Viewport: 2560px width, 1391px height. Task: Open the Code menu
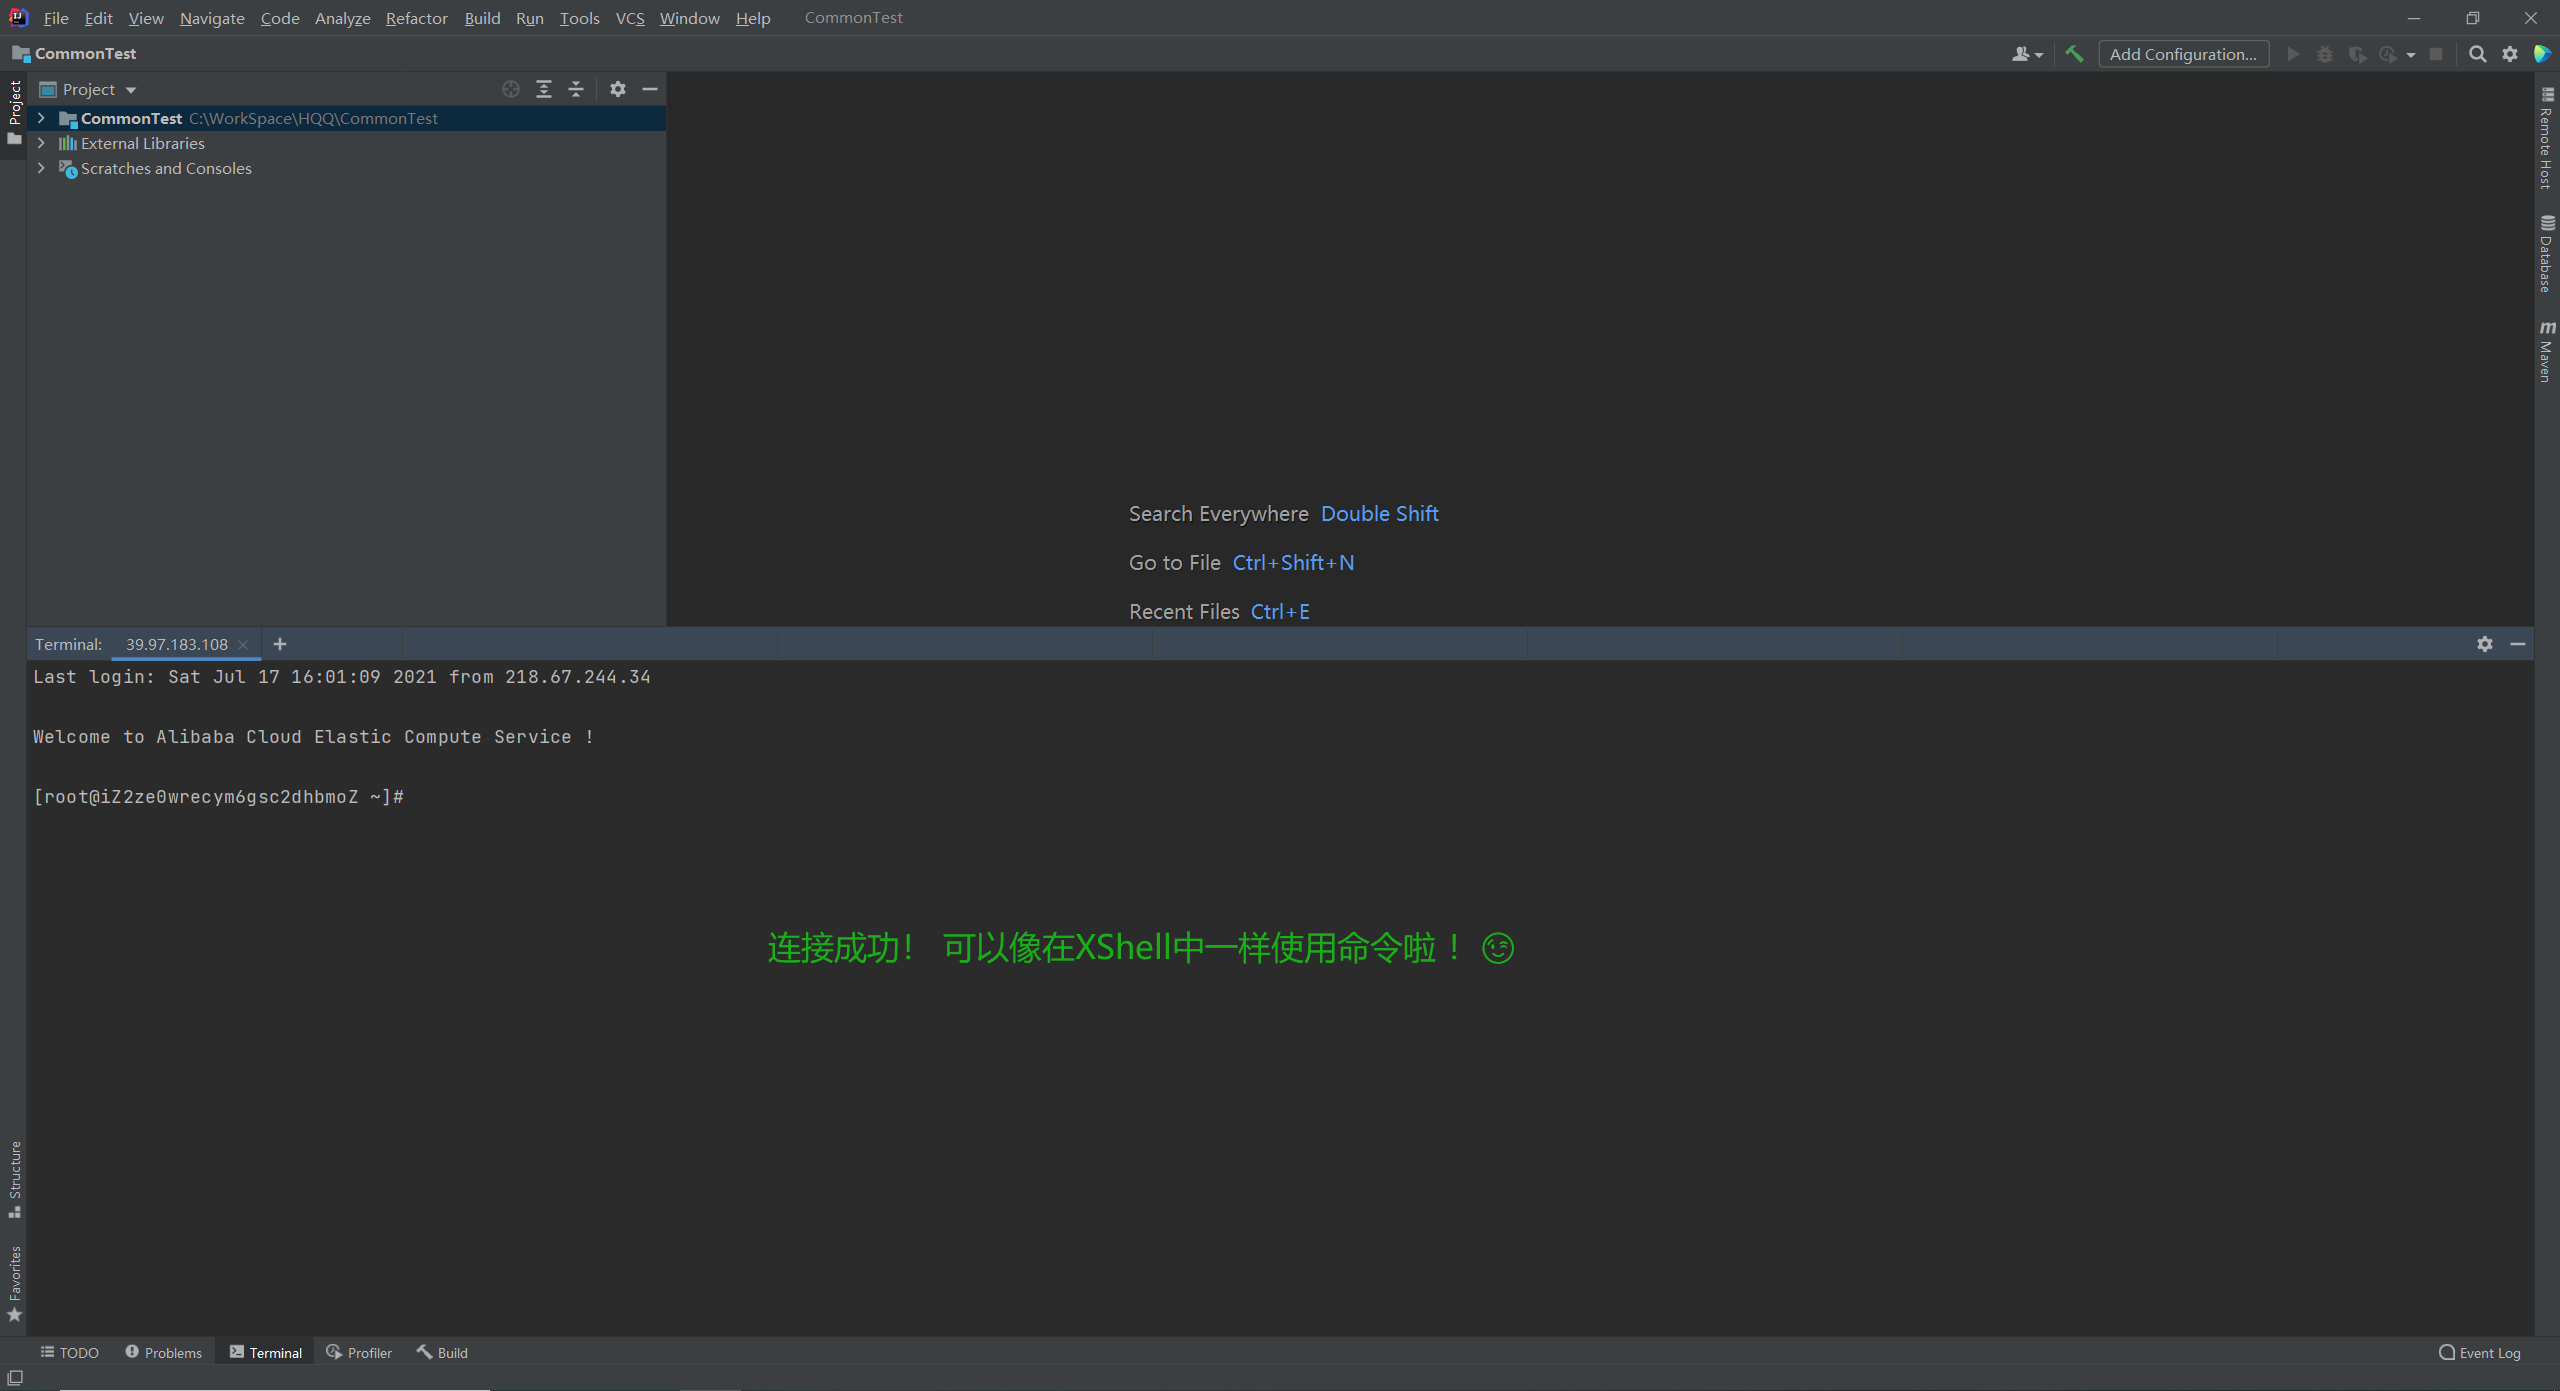tap(280, 18)
